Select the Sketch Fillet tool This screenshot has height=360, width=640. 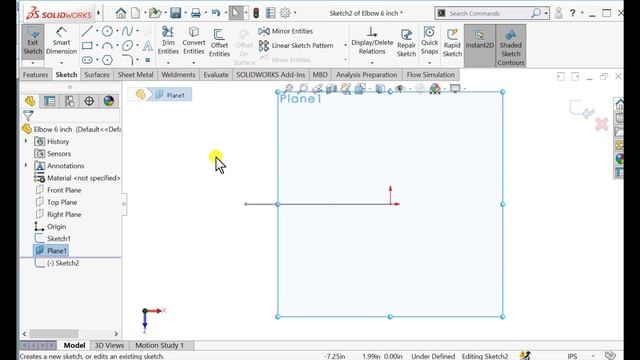(x=127, y=60)
